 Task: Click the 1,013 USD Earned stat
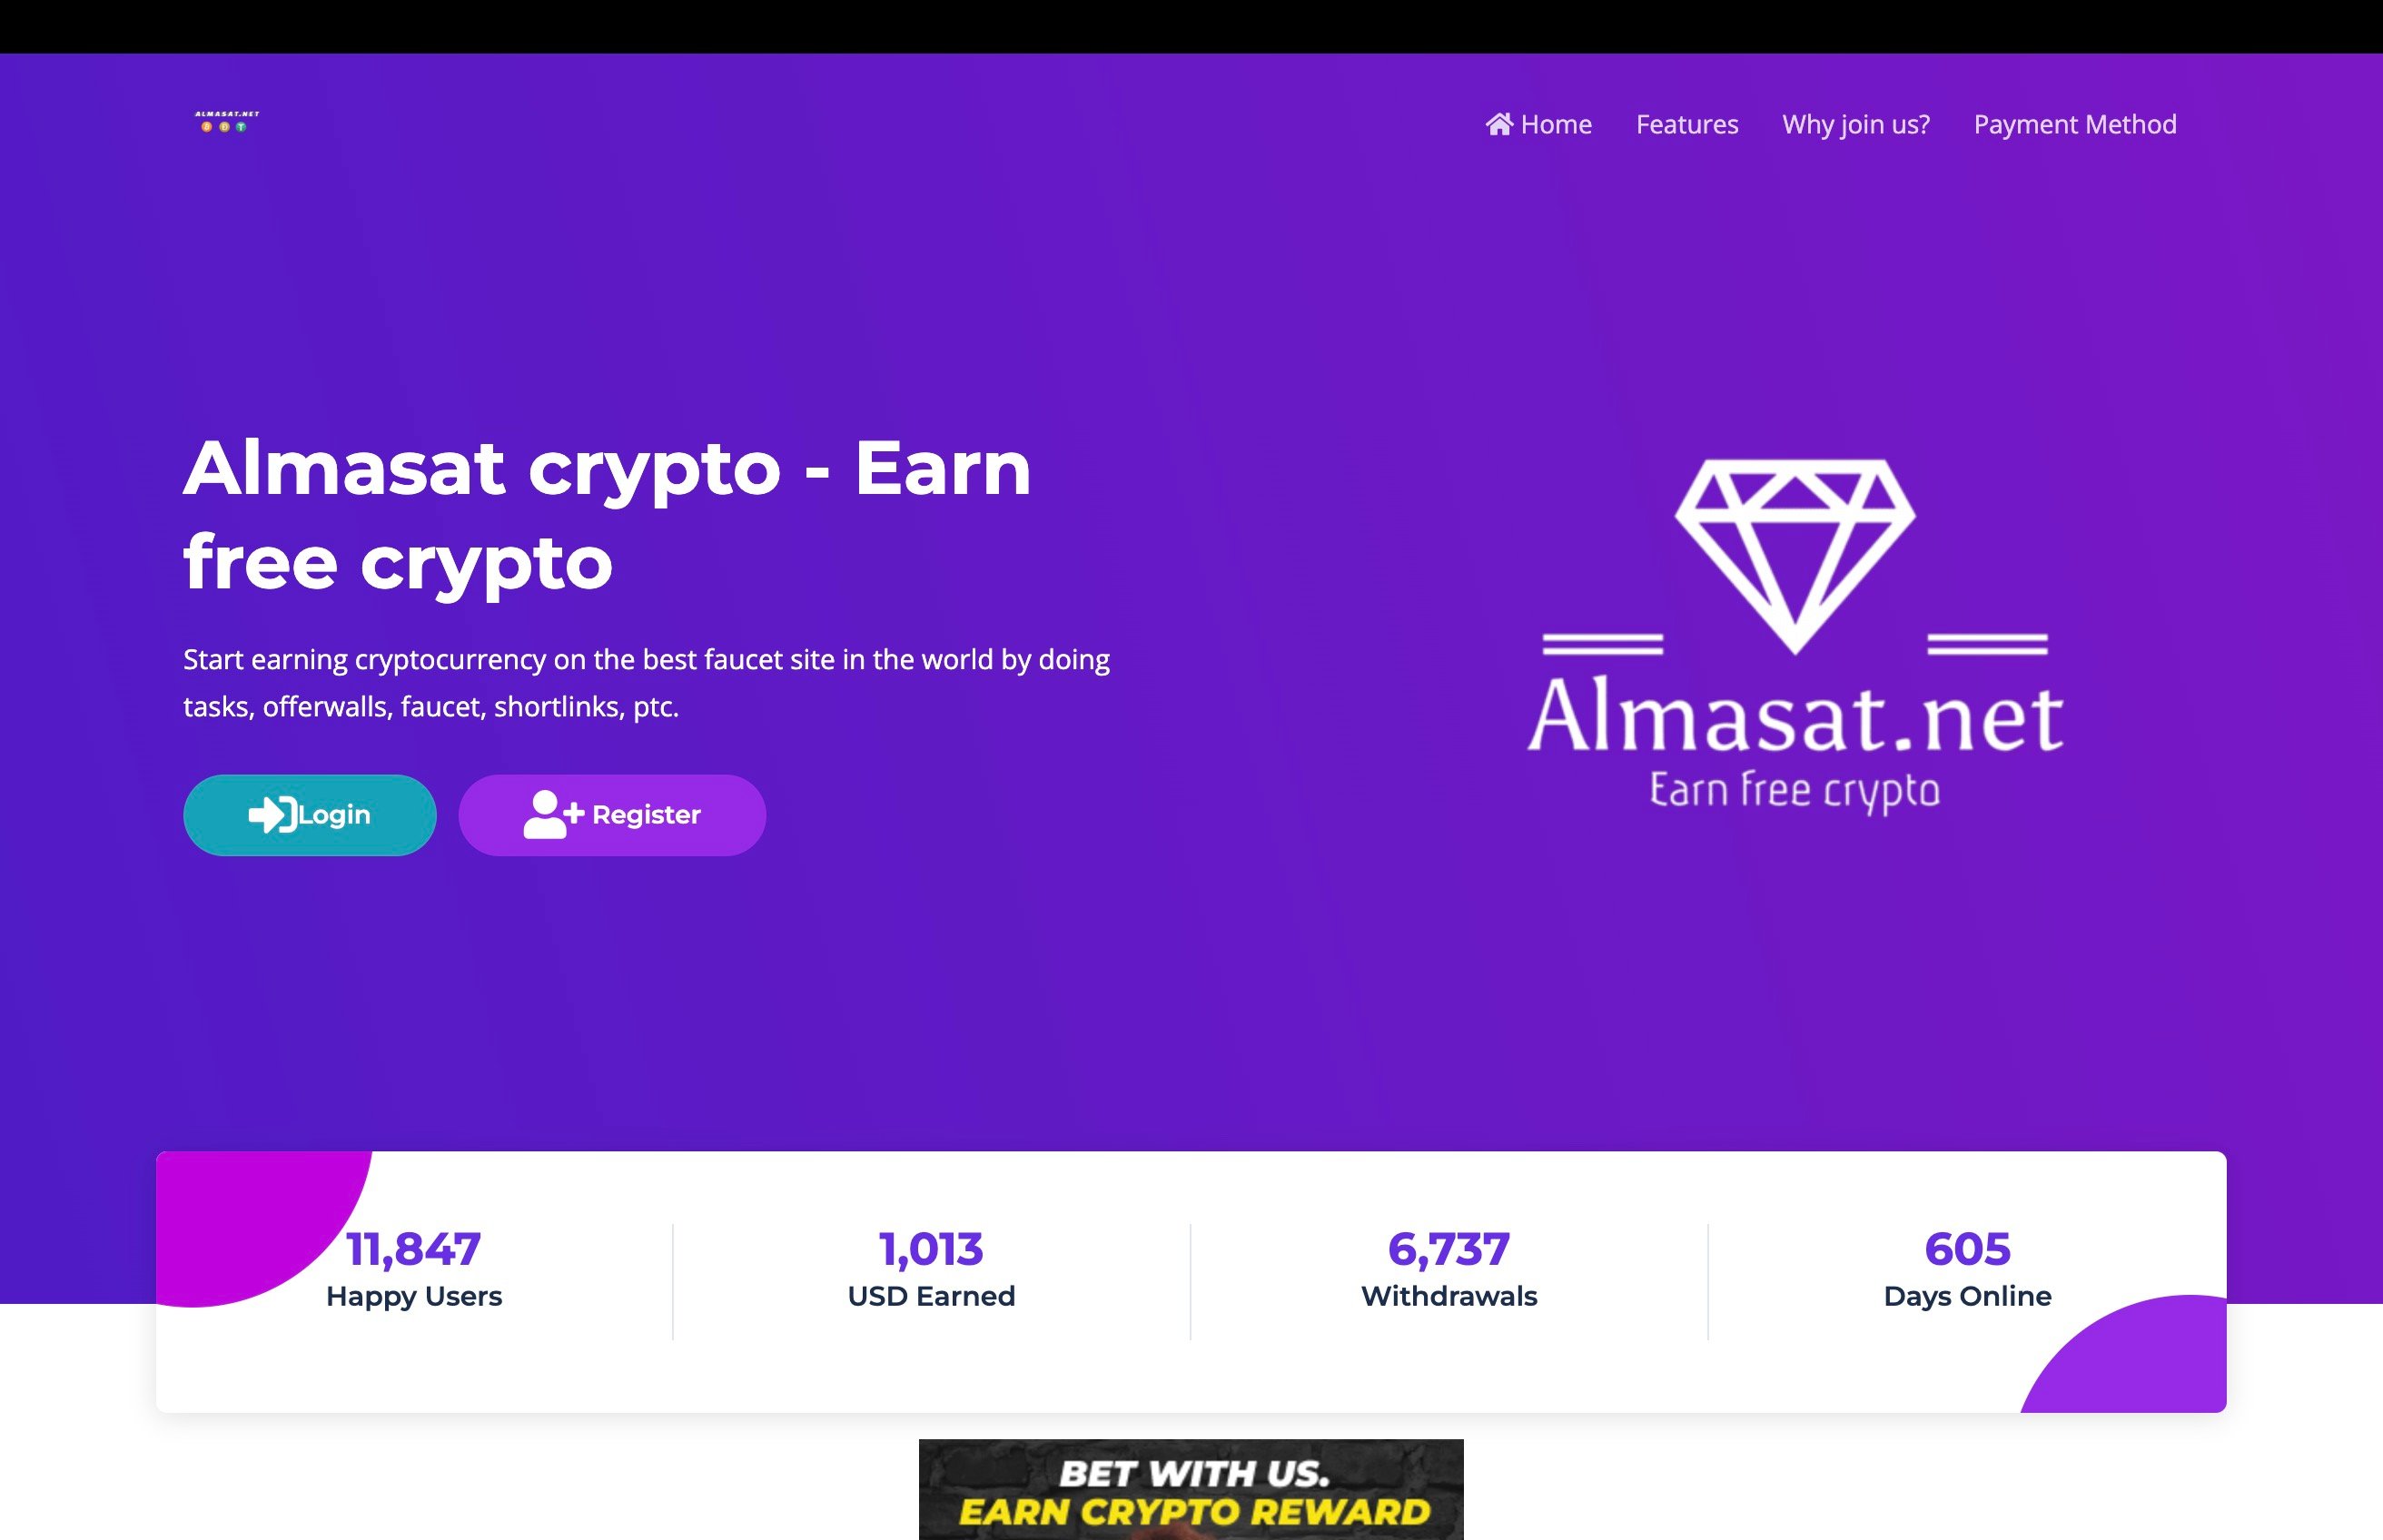click(x=931, y=1269)
